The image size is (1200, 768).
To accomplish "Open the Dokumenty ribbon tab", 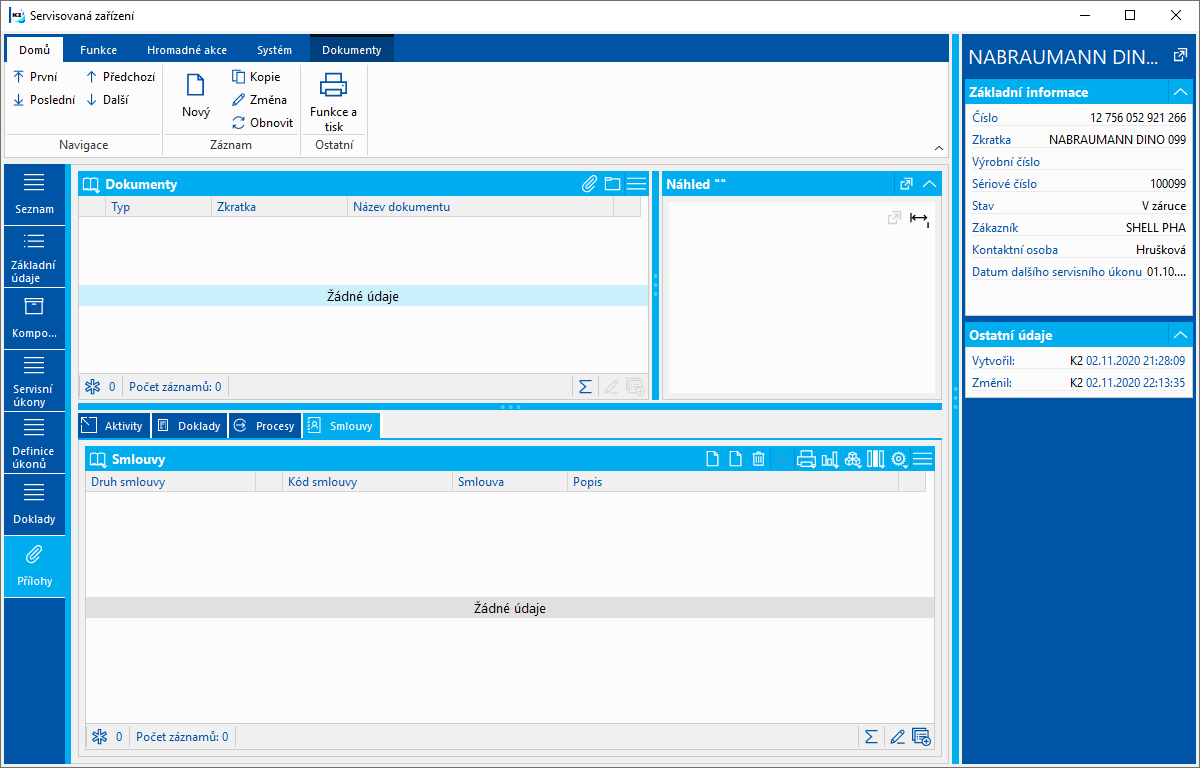I will pyautogui.click(x=352, y=50).
